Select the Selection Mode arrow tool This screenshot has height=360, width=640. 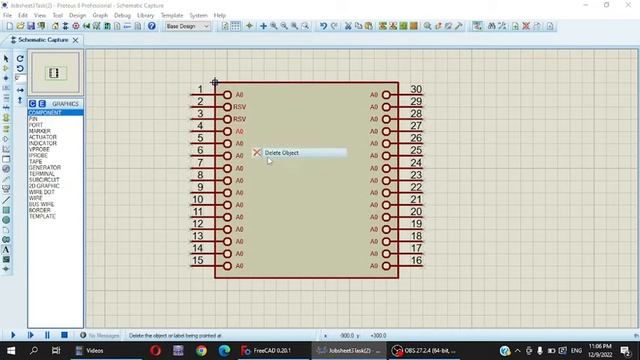point(6,58)
